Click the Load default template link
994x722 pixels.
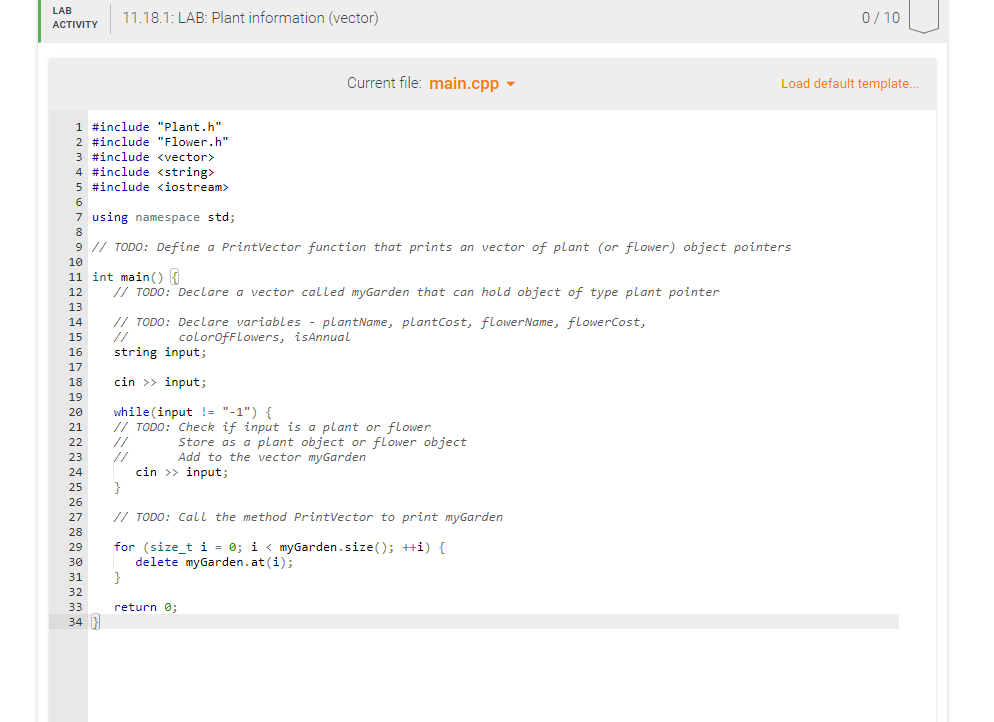(x=849, y=84)
